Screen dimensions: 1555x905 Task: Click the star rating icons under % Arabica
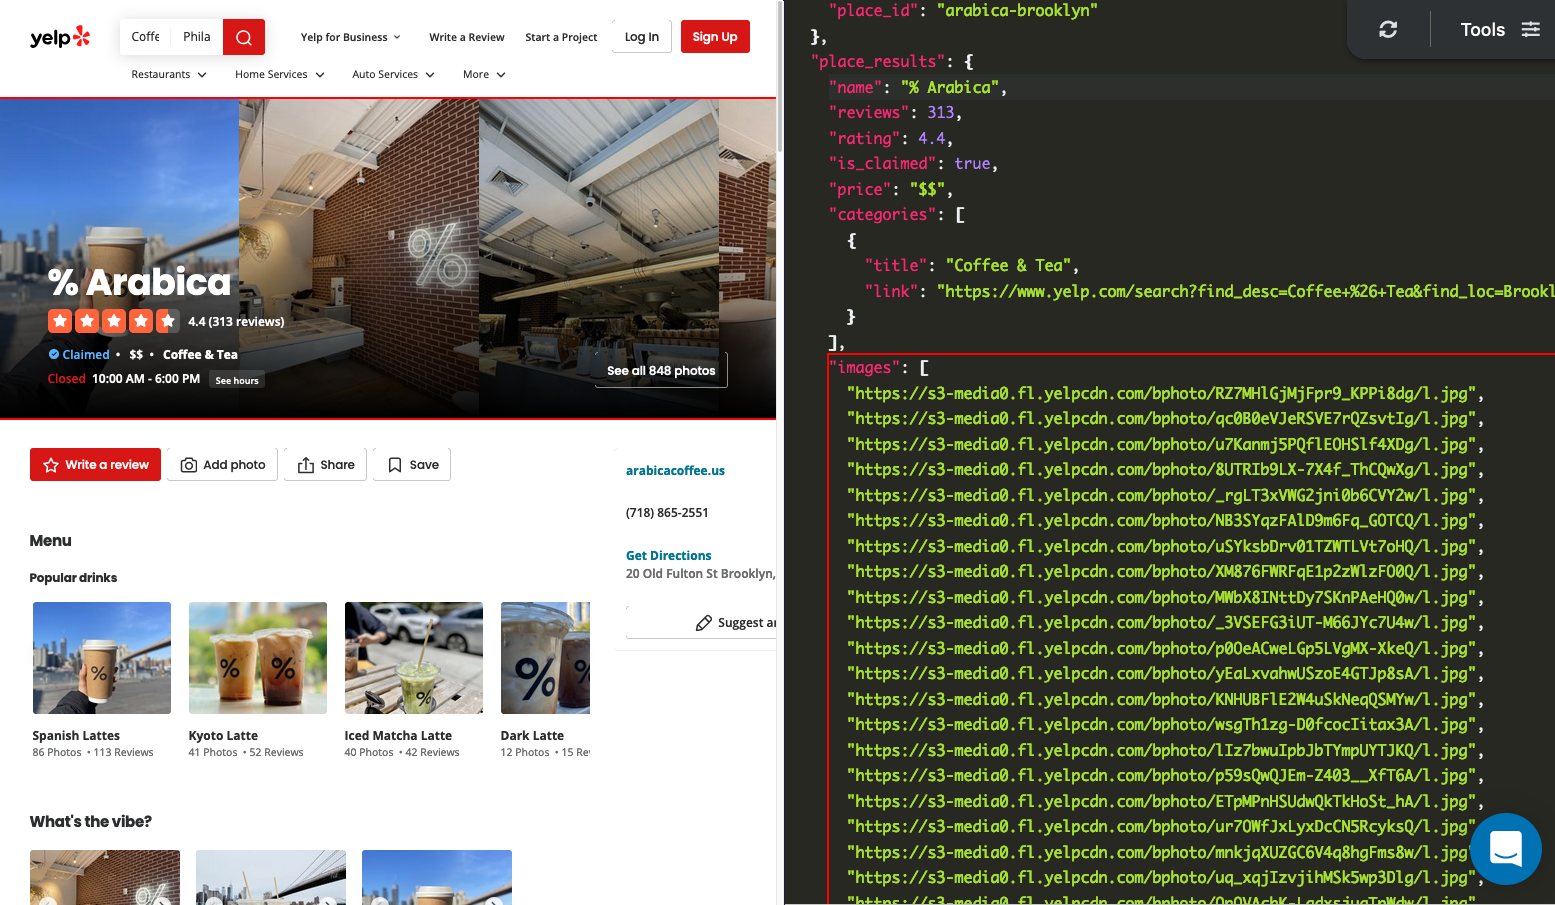(113, 321)
